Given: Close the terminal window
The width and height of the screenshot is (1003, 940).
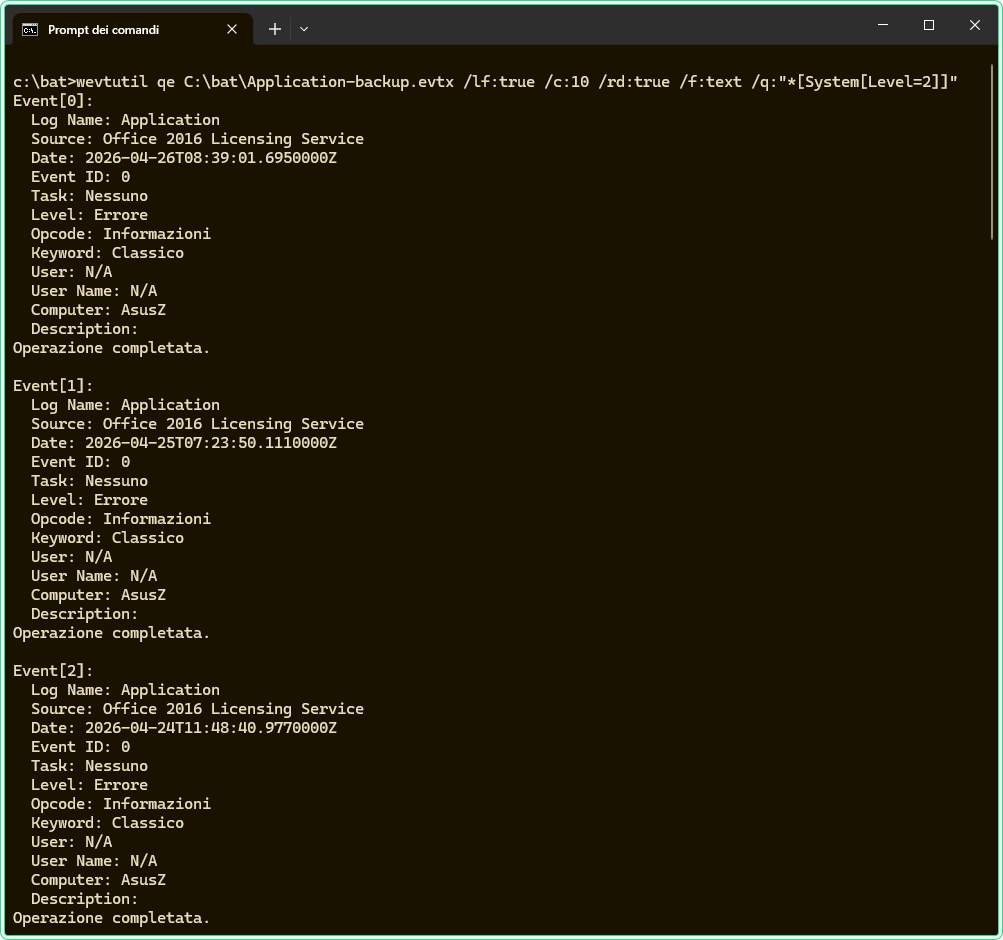Looking at the screenshot, I should (975, 25).
